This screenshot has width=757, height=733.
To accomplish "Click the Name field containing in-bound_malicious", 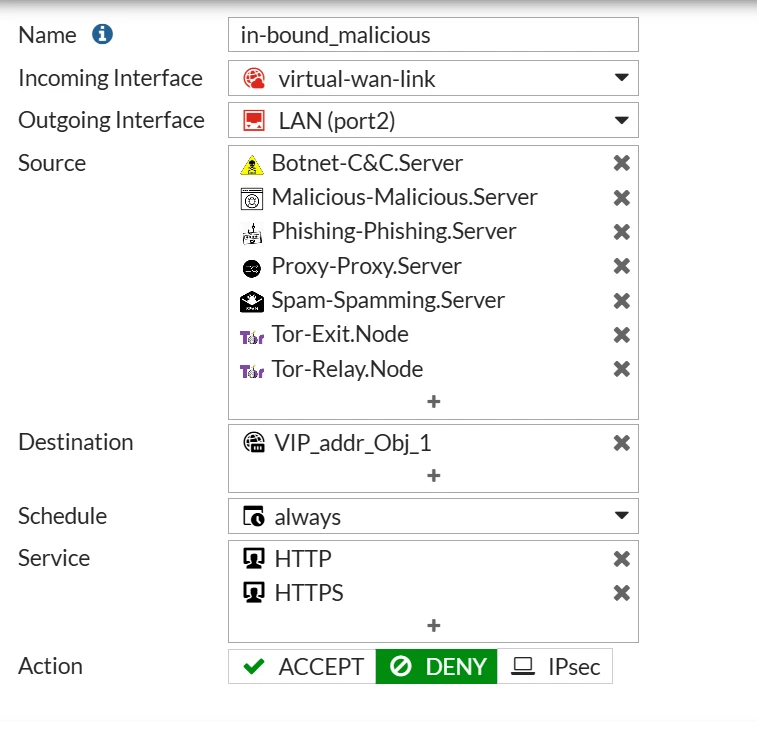I will [x=433, y=35].
